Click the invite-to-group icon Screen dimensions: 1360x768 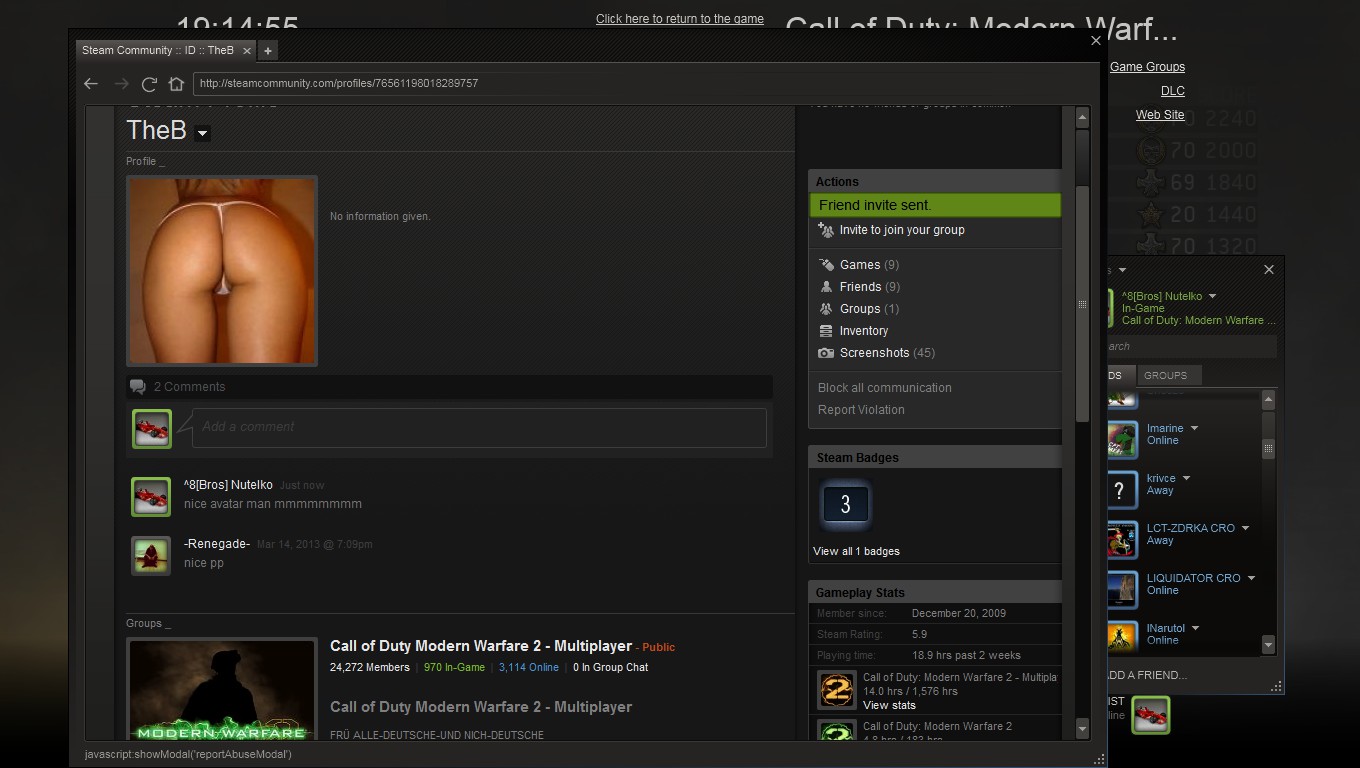[x=826, y=230]
